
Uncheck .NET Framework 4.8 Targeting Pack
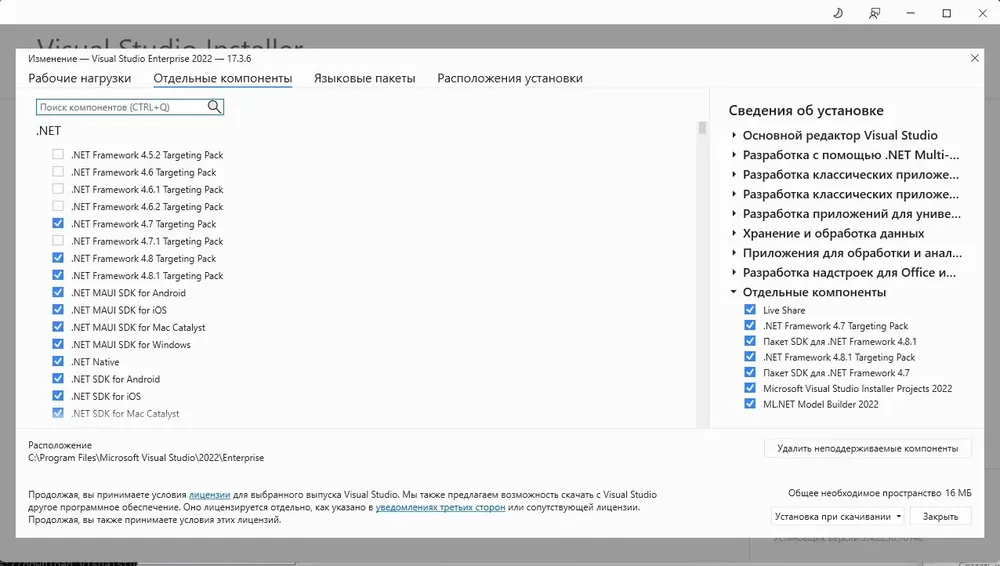coord(58,258)
